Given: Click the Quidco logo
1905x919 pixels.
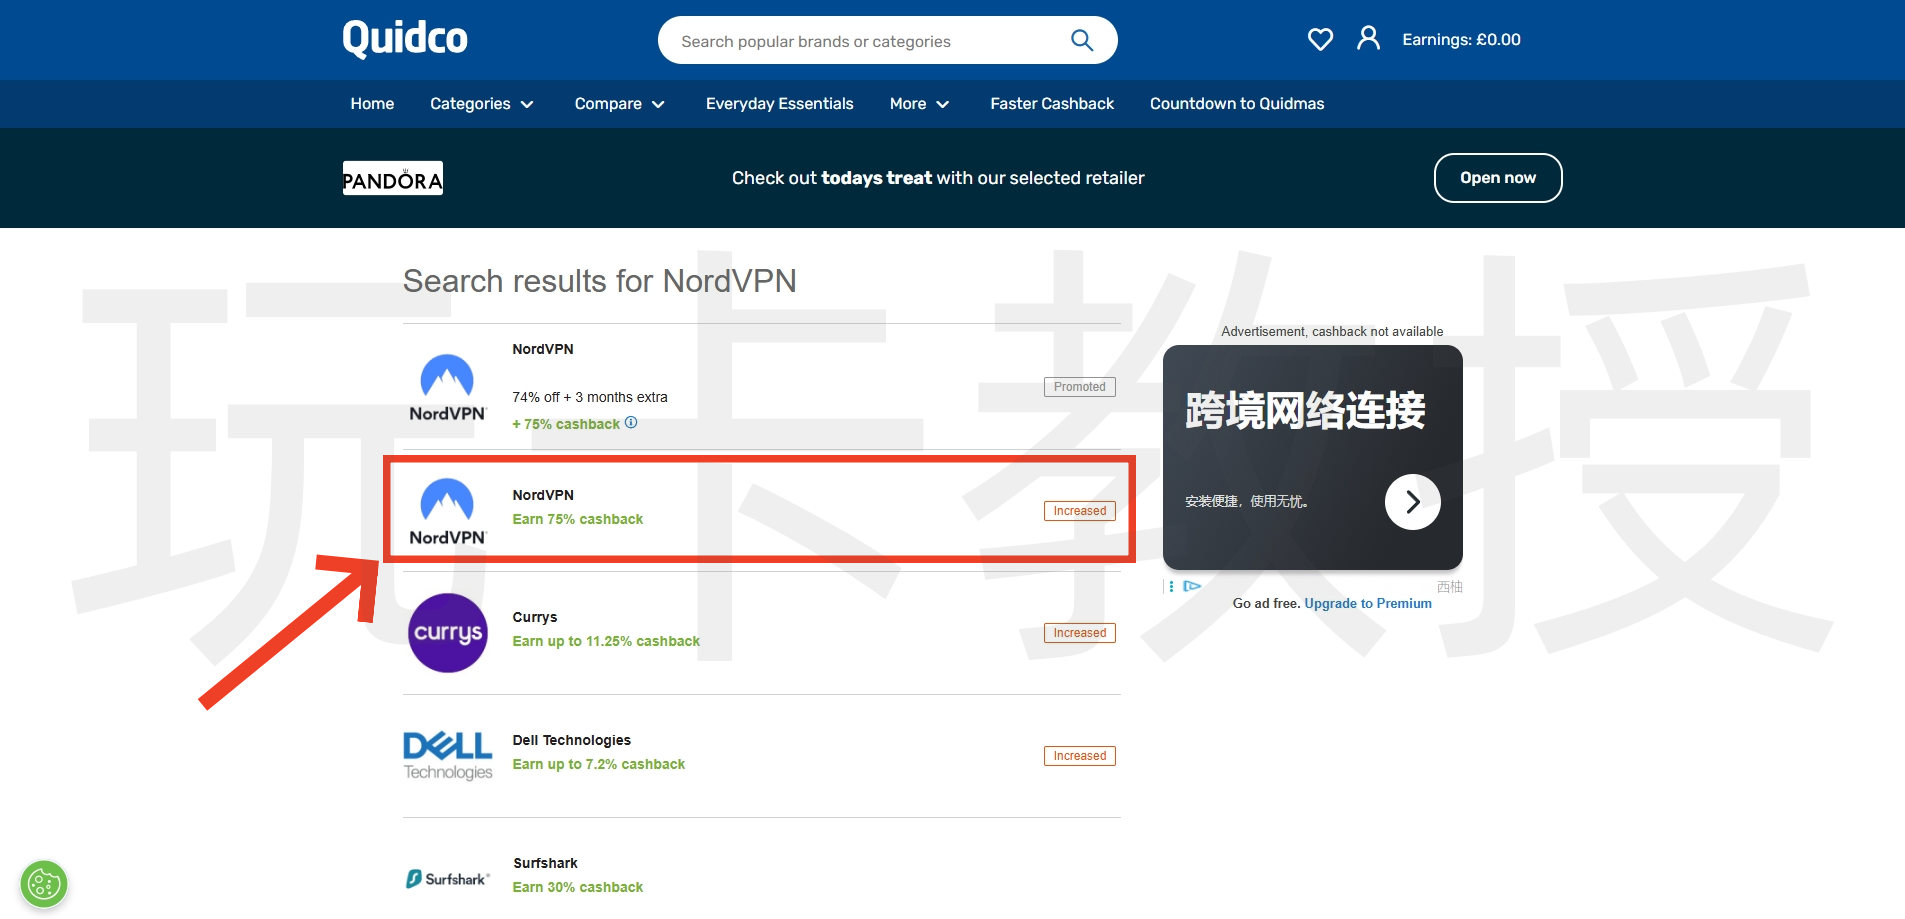Looking at the screenshot, I should pyautogui.click(x=404, y=40).
